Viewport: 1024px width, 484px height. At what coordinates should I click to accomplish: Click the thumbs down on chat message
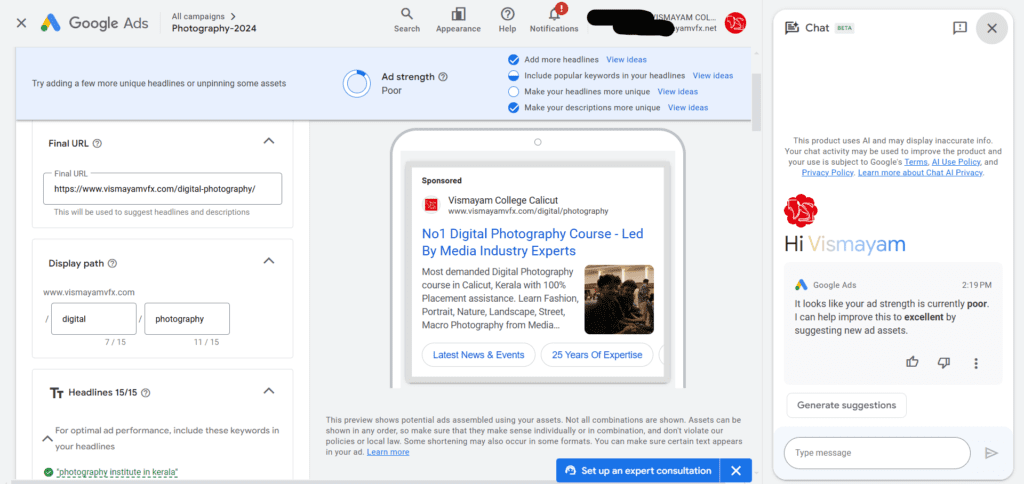coord(944,363)
